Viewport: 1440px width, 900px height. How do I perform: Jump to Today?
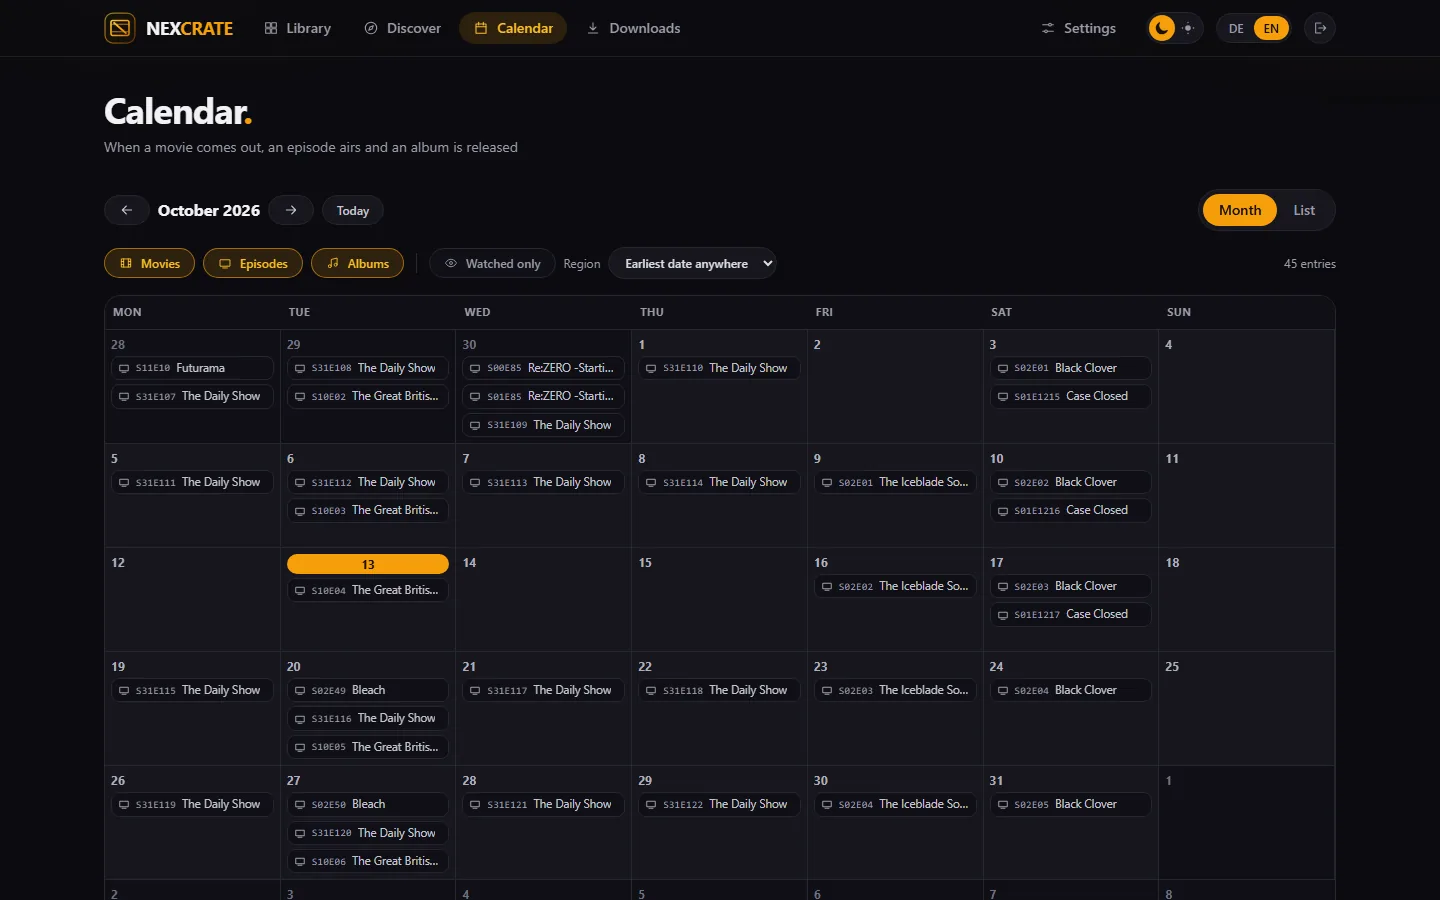353,210
